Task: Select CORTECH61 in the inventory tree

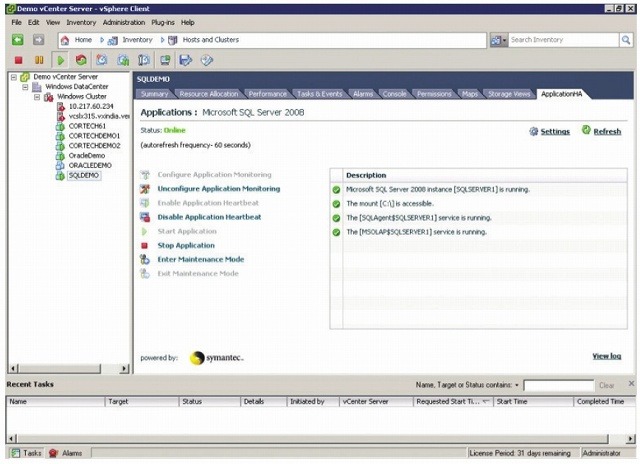Action: point(87,126)
